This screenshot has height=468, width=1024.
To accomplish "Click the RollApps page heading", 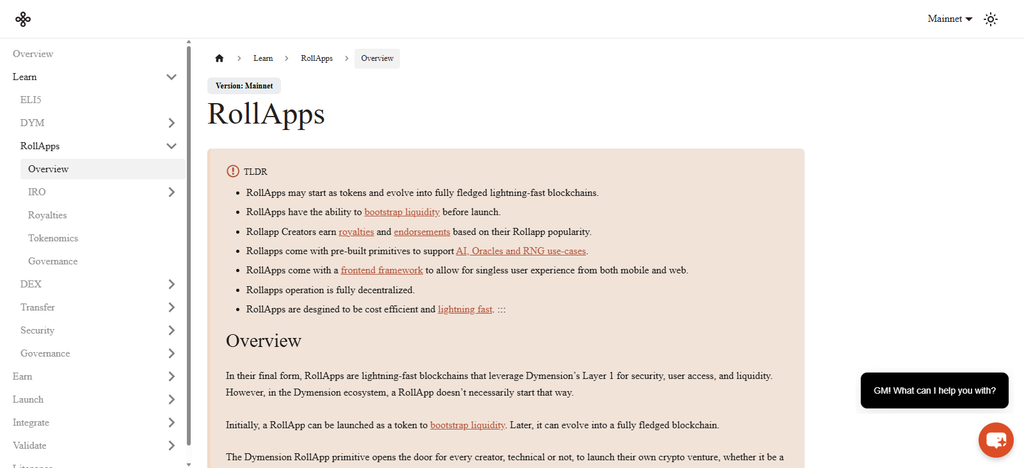I will tap(266, 114).
